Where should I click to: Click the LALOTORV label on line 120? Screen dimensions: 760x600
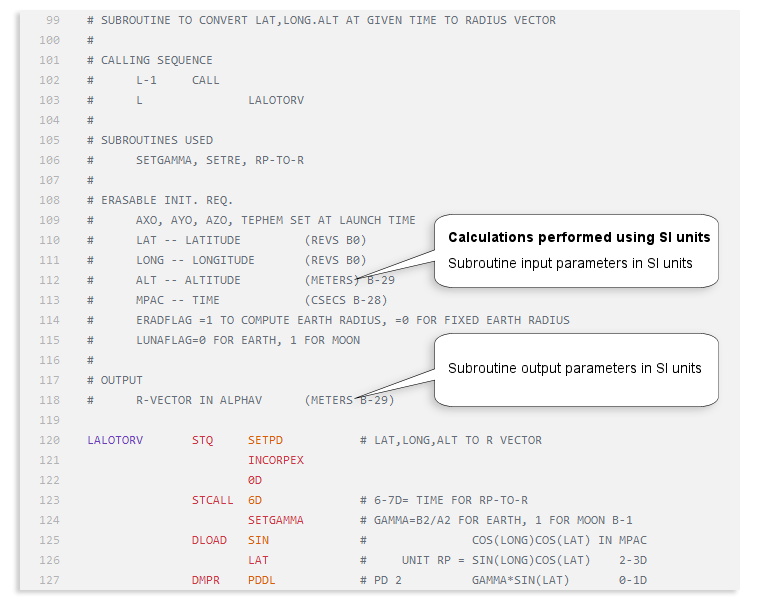[x=115, y=440]
